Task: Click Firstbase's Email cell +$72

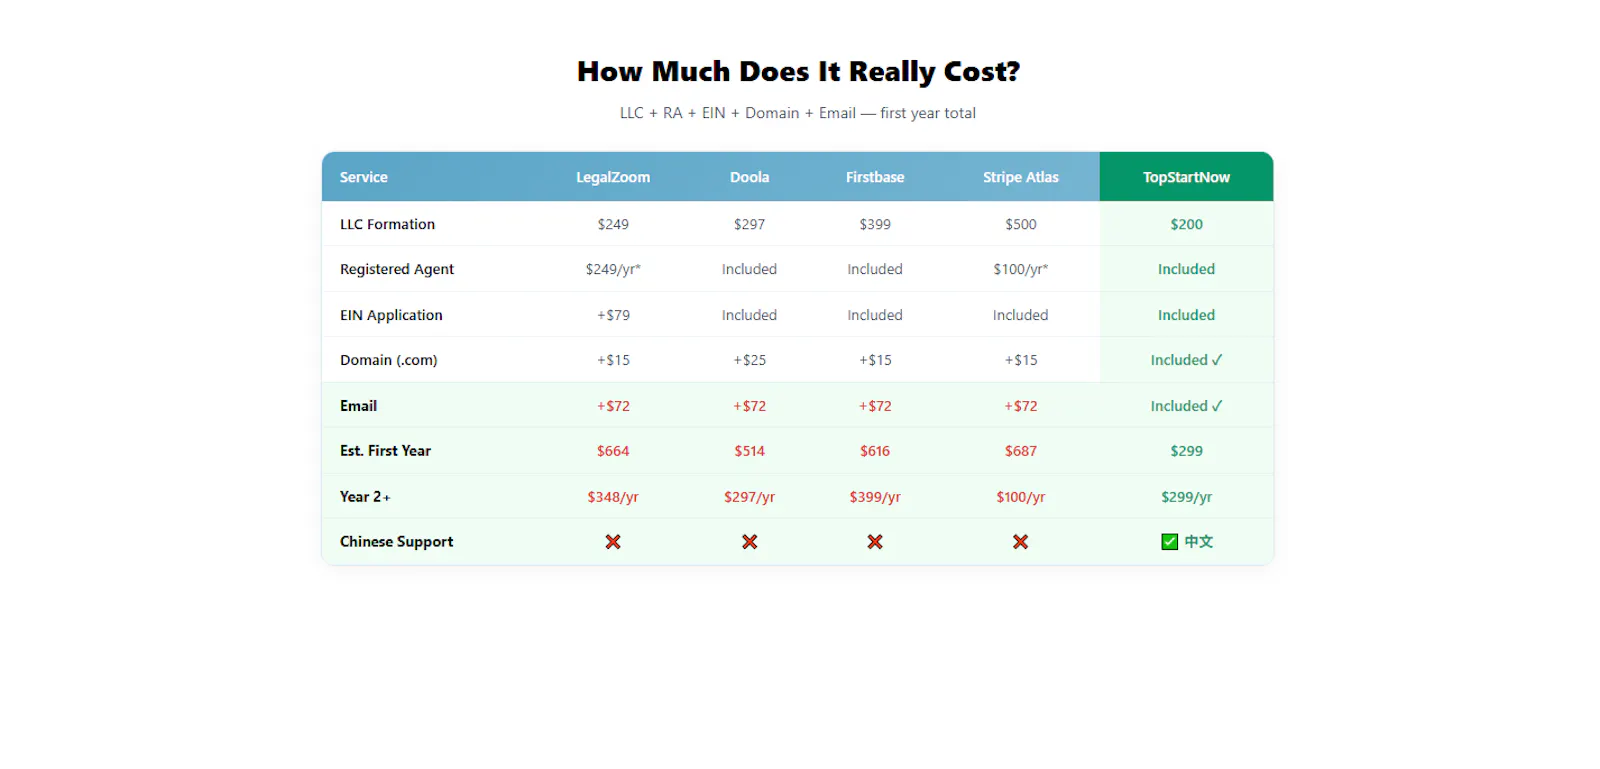Action: 875,406
